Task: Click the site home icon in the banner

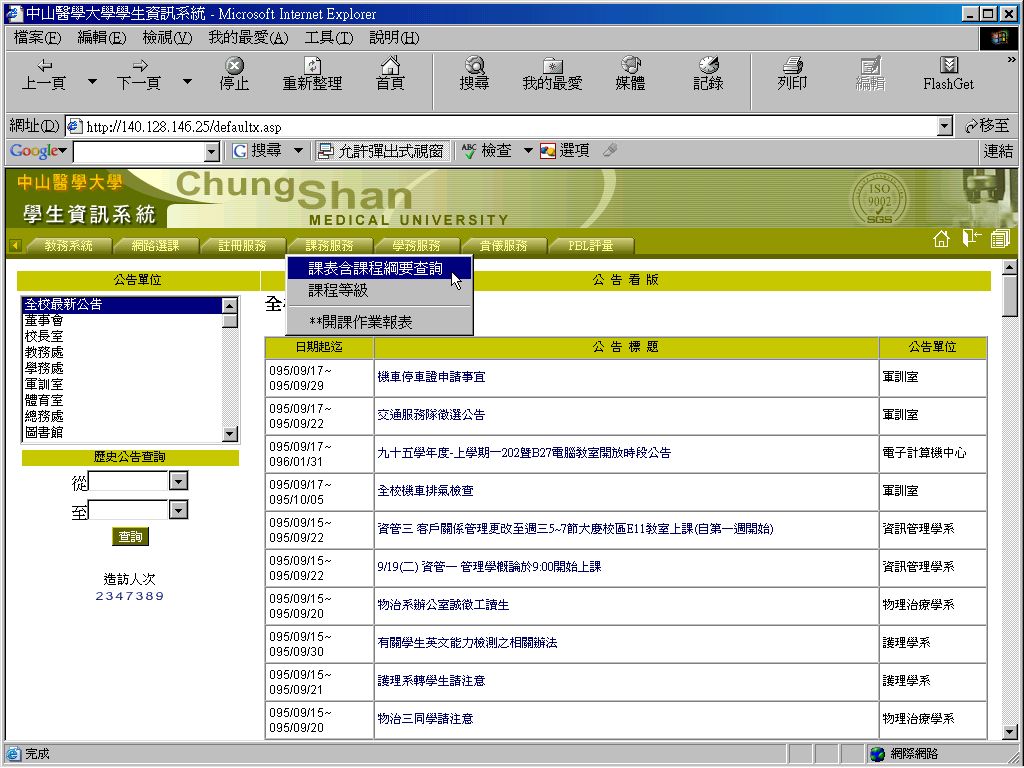Action: coord(941,239)
